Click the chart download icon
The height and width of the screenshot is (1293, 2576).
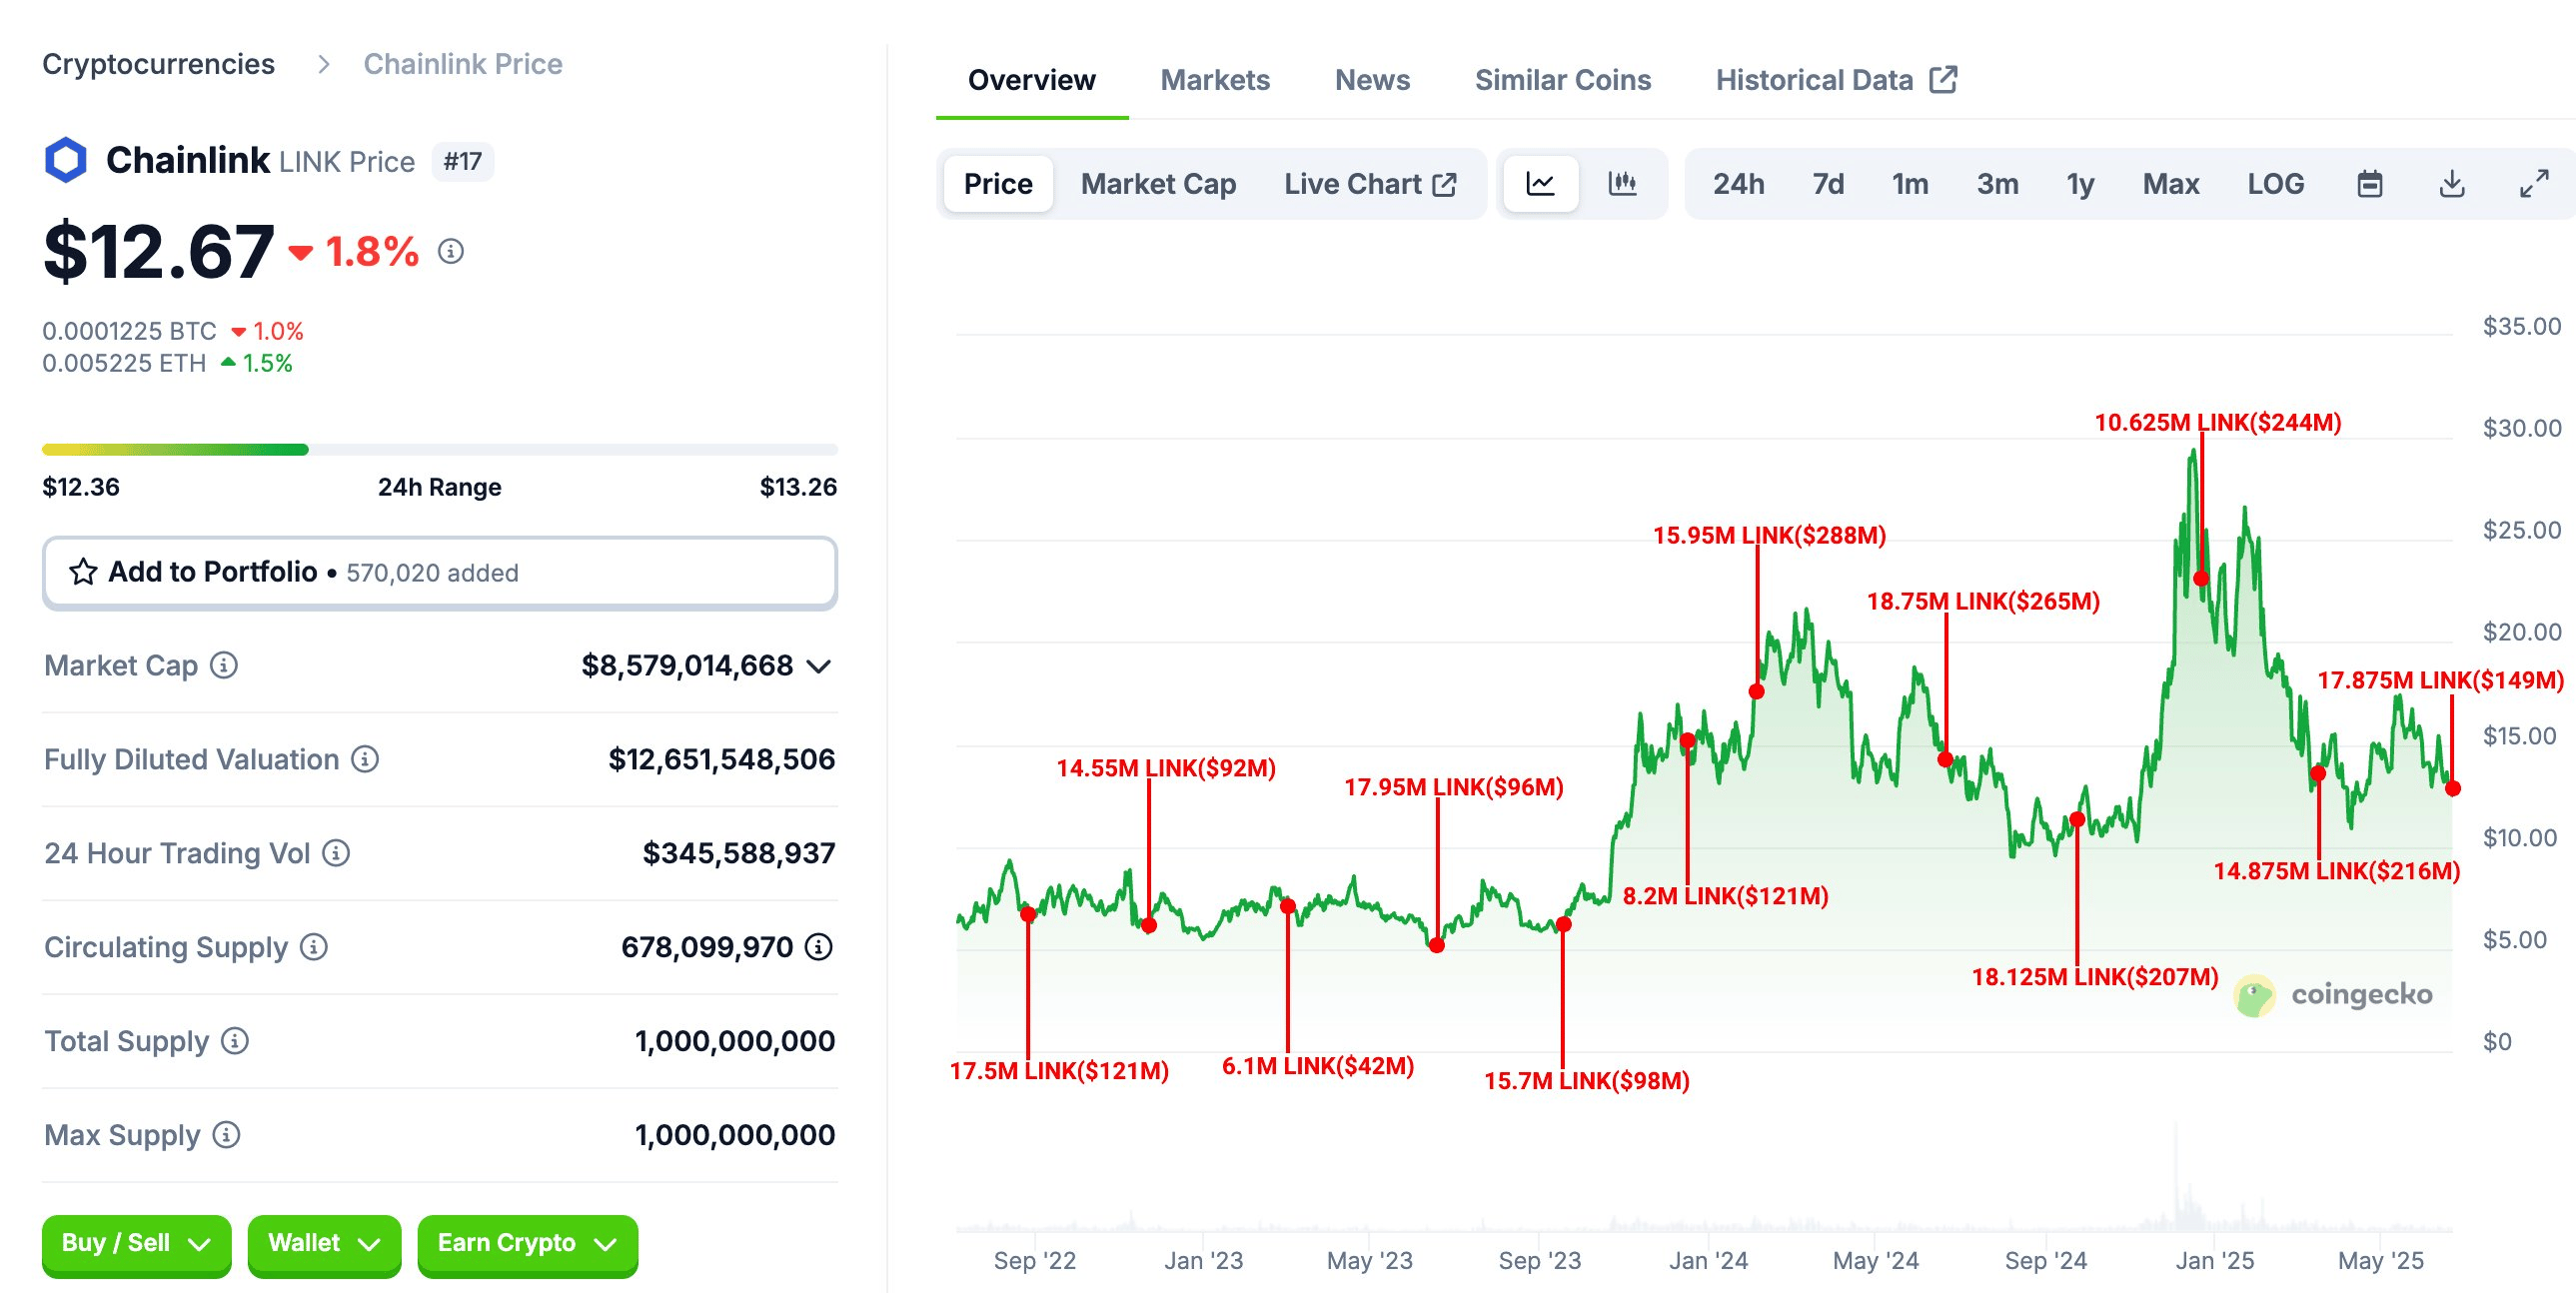(x=2452, y=184)
